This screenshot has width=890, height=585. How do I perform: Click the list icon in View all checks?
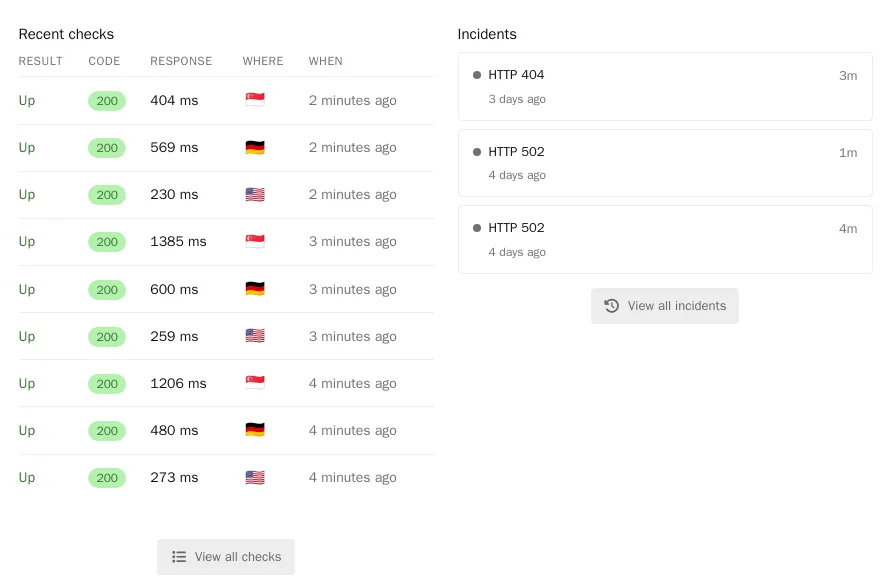click(179, 557)
